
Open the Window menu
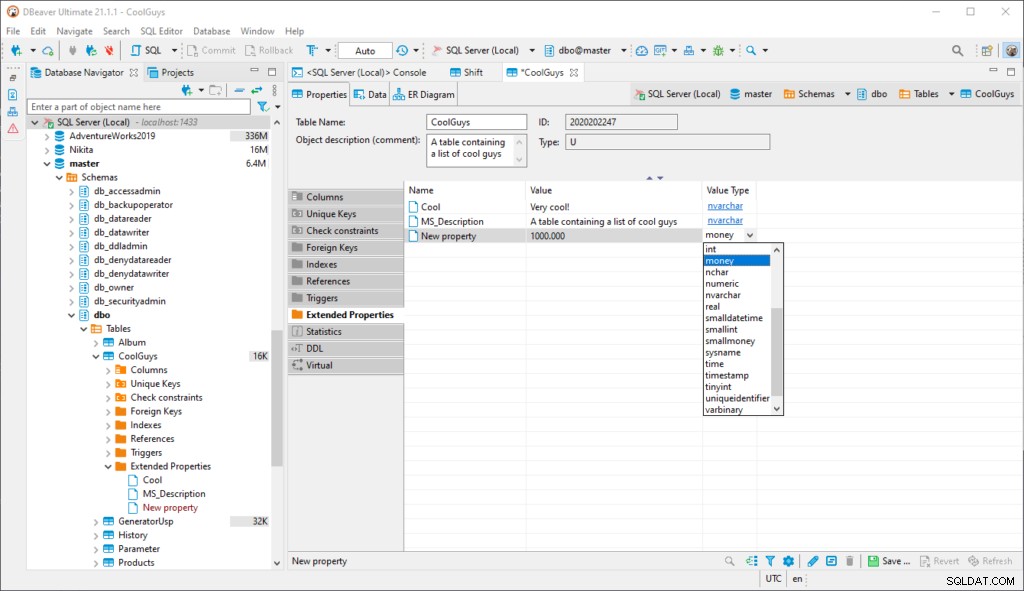(257, 31)
